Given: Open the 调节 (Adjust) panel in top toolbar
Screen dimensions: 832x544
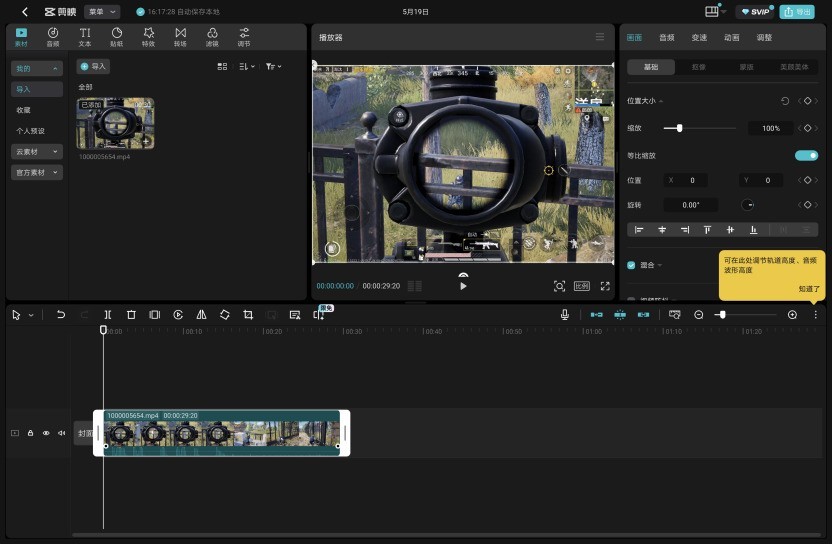Looking at the screenshot, I should pos(244,37).
